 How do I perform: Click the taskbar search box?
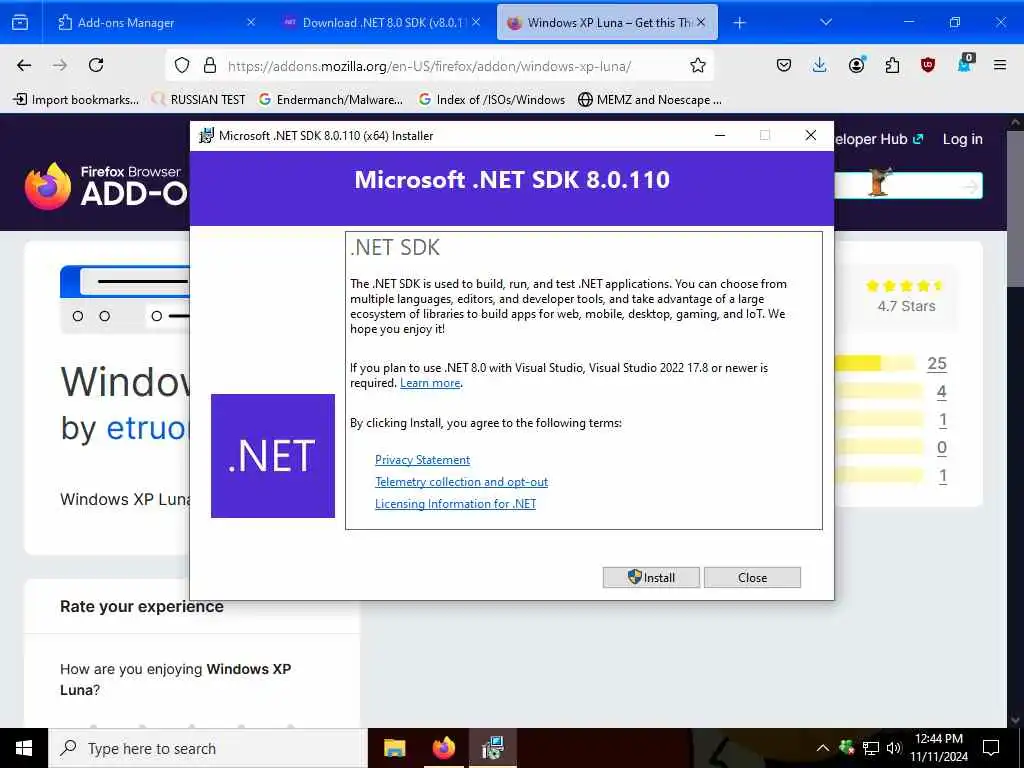click(208, 748)
